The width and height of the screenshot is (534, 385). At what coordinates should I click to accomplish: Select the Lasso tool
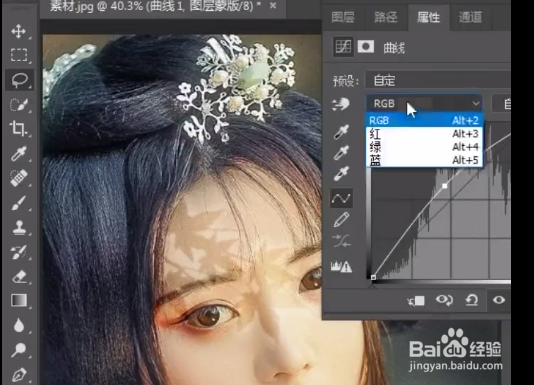pyautogui.click(x=19, y=80)
